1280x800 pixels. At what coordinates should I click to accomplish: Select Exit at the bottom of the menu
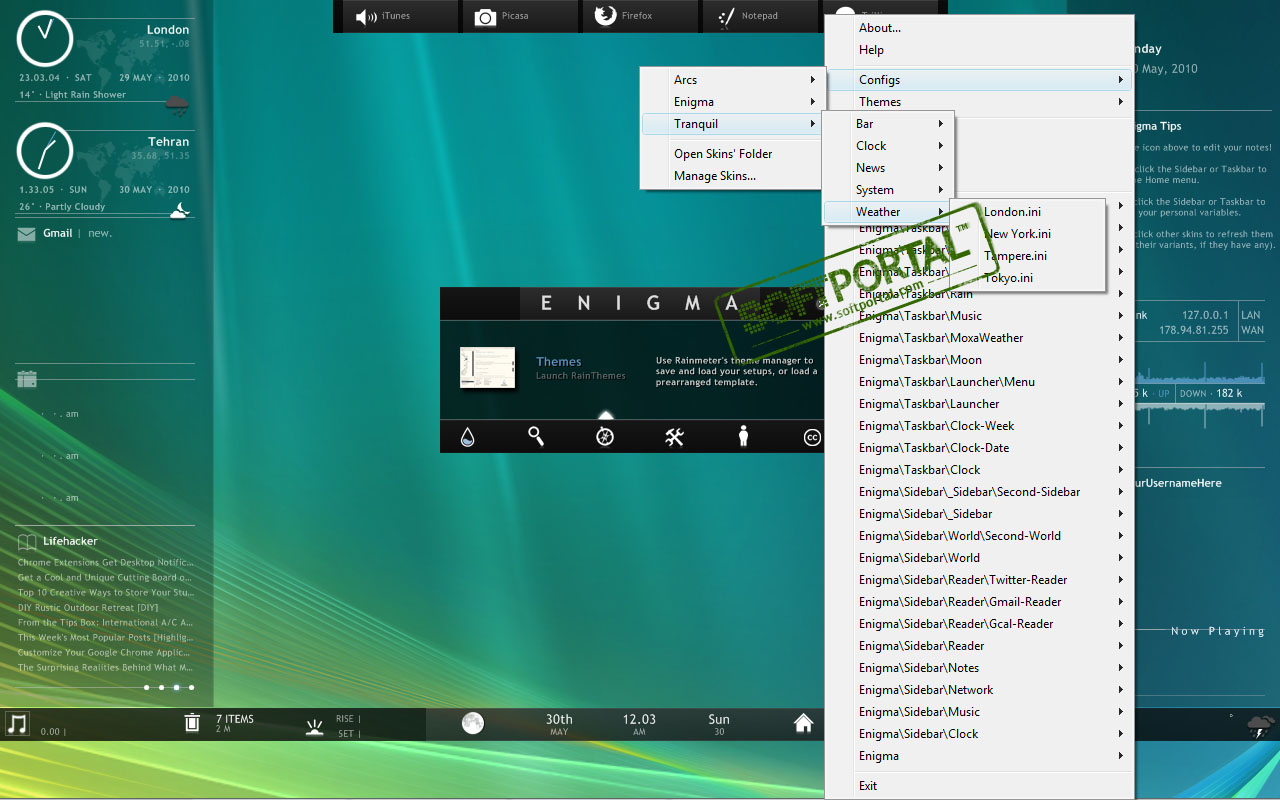[868, 786]
